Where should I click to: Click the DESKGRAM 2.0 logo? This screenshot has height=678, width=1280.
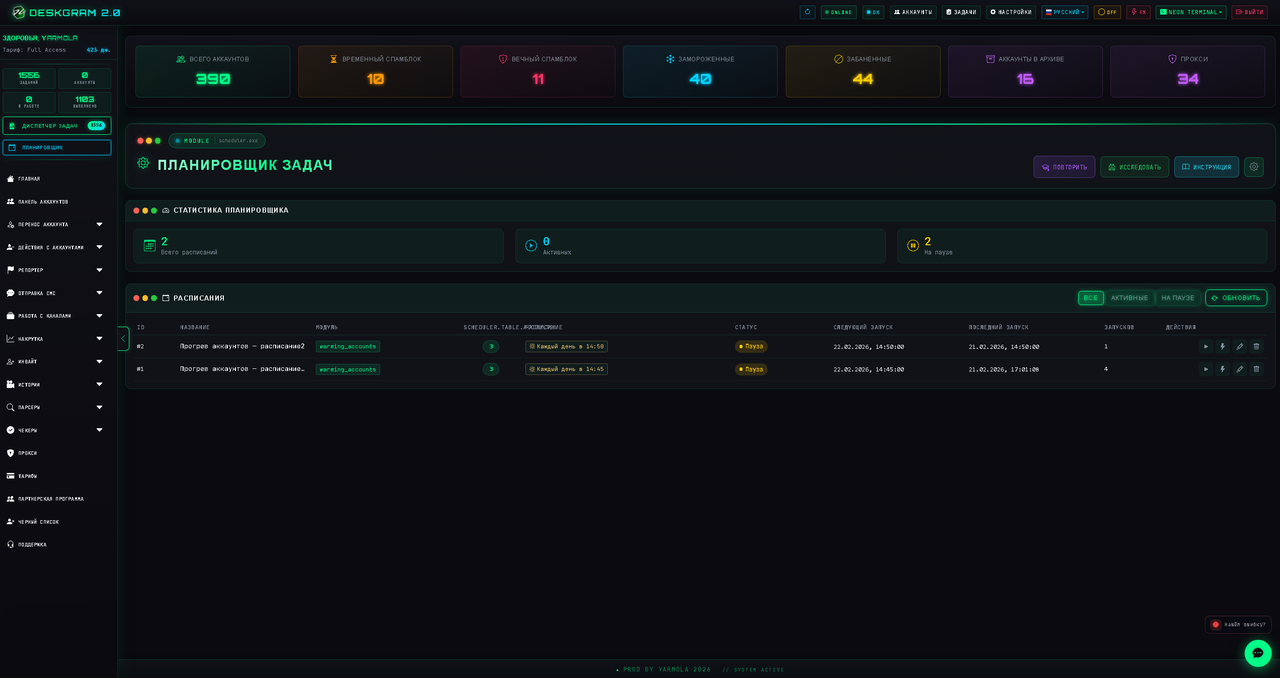coord(66,12)
